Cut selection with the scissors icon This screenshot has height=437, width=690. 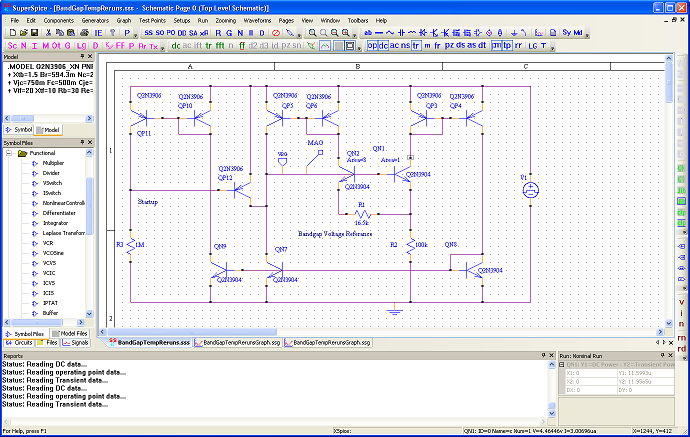[48, 33]
